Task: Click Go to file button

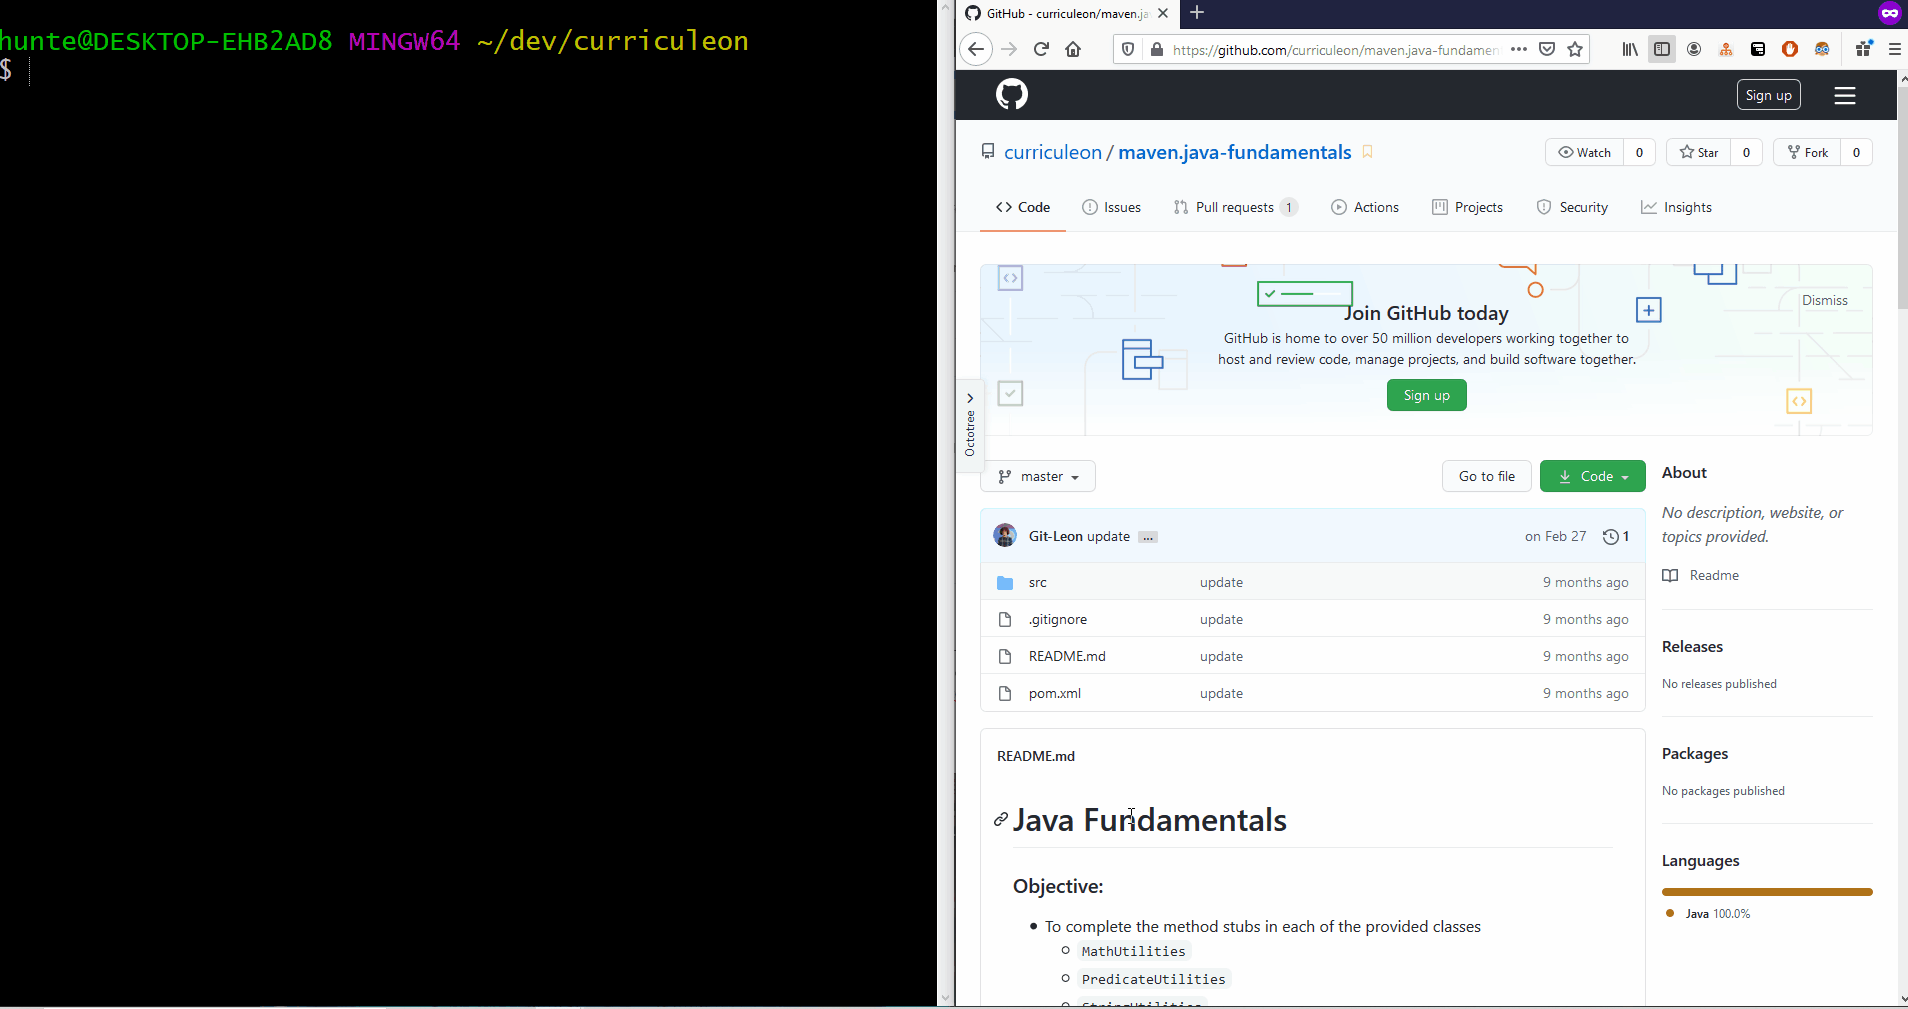Action: 1487,476
